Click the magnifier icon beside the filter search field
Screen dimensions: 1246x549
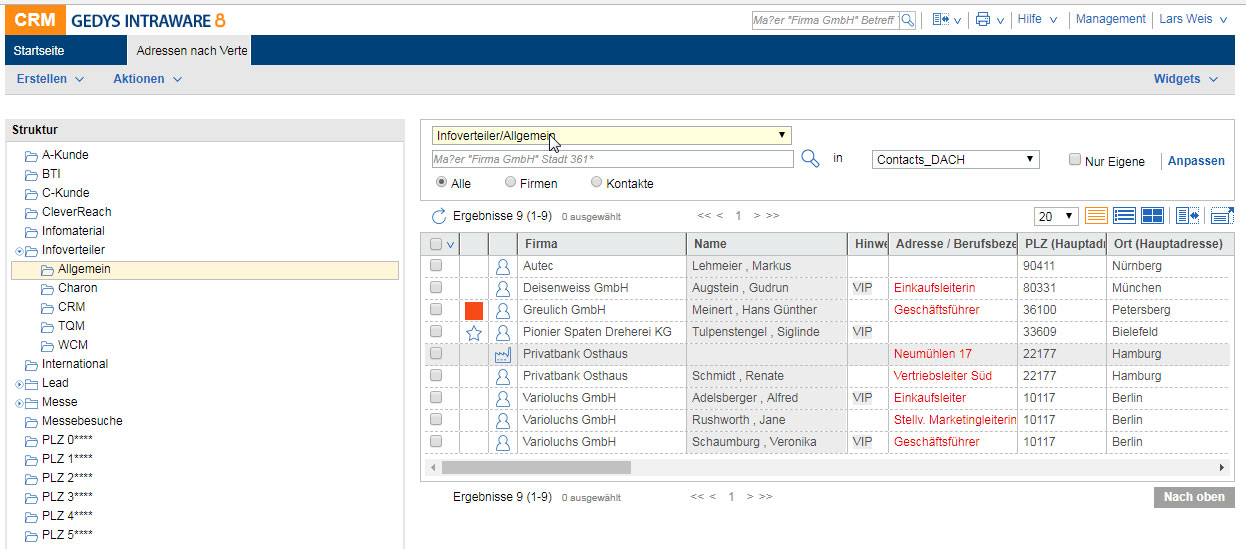(810, 159)
